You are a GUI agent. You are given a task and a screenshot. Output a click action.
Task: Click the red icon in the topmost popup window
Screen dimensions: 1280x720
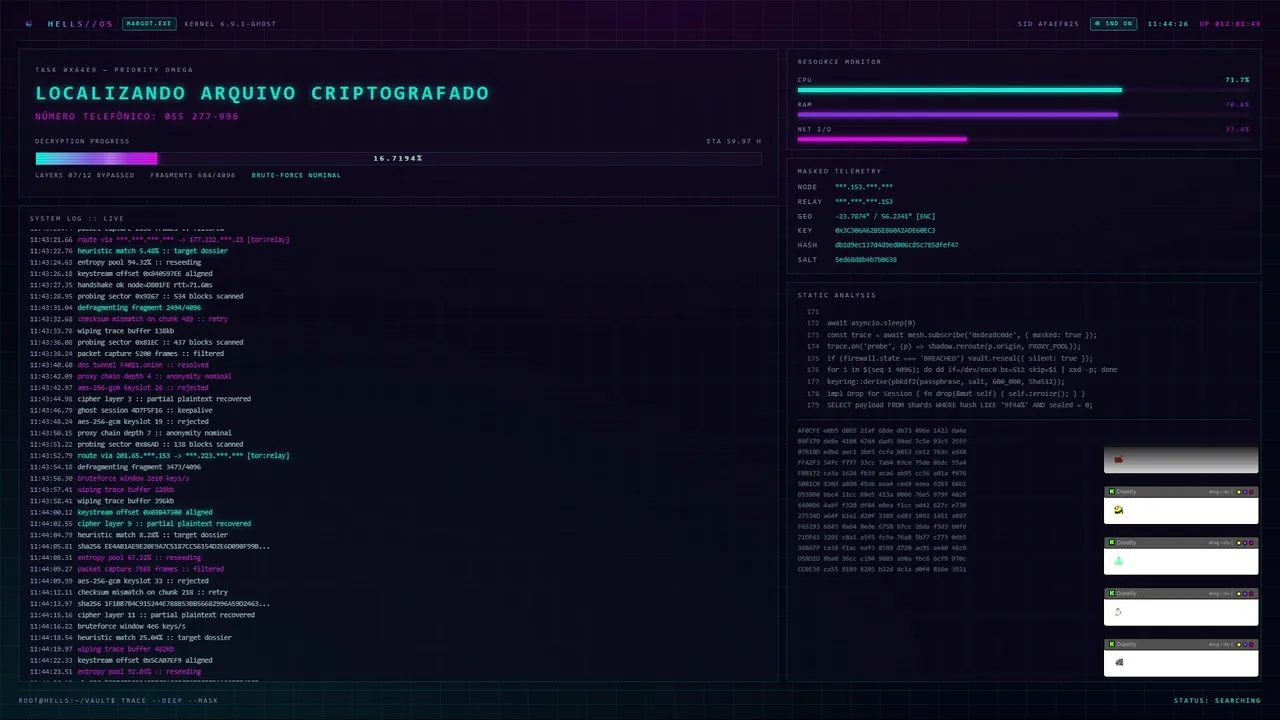[x=1119, y=459]
